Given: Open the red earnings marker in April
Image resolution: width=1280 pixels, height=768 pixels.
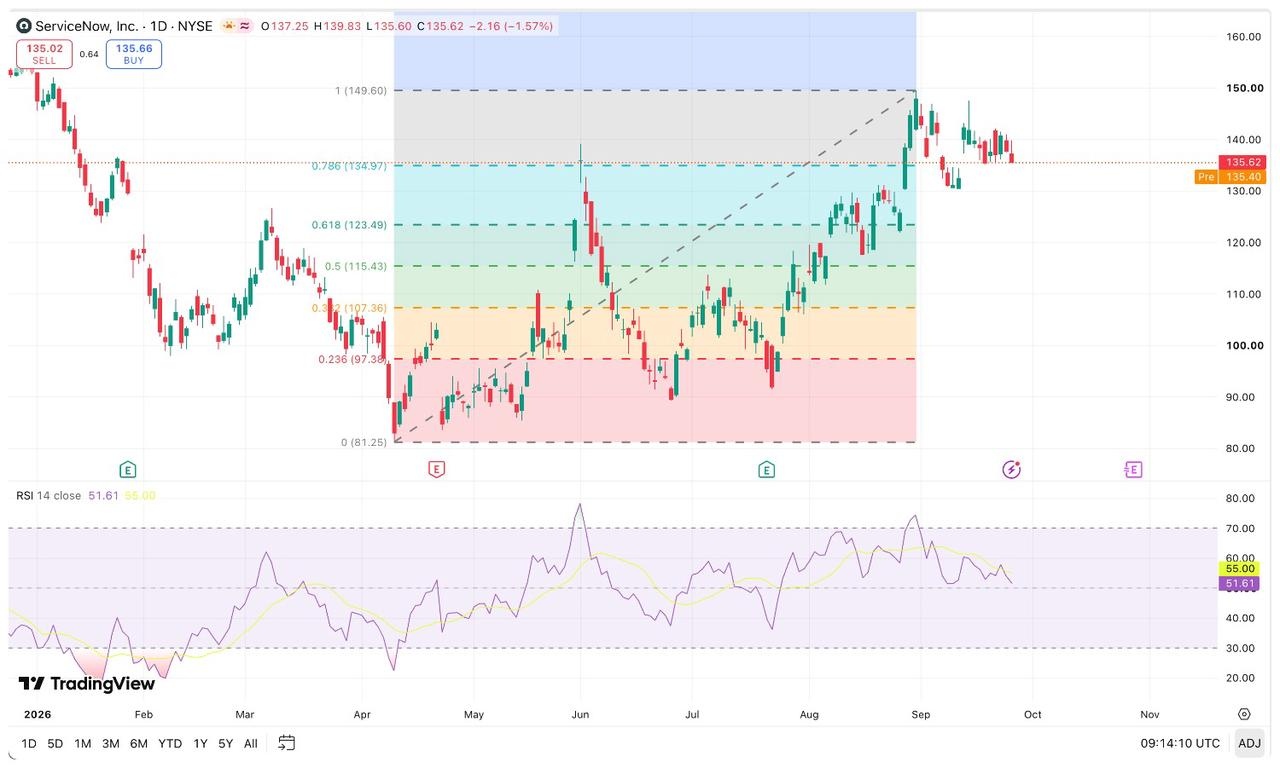Looking at the screenshot, I should click(x=436, y=469).
